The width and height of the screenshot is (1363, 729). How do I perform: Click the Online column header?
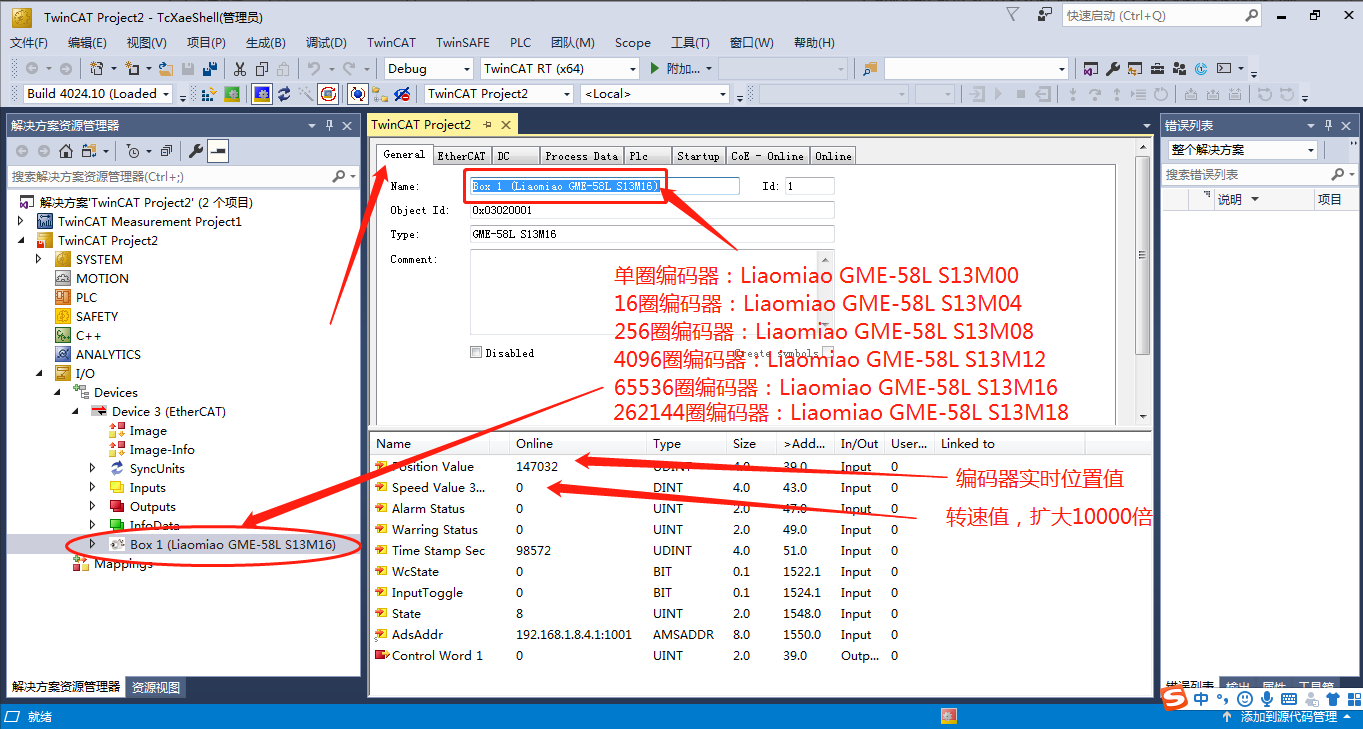tap(577, 443)
